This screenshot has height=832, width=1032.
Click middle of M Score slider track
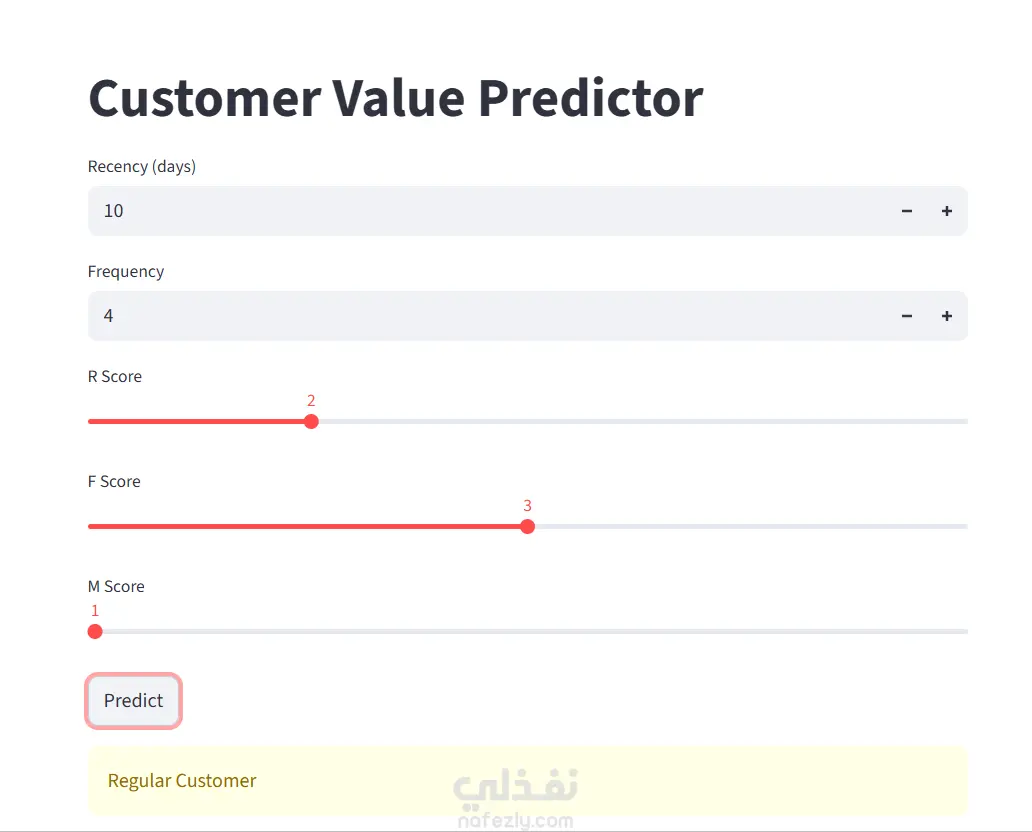click(528, 632)
